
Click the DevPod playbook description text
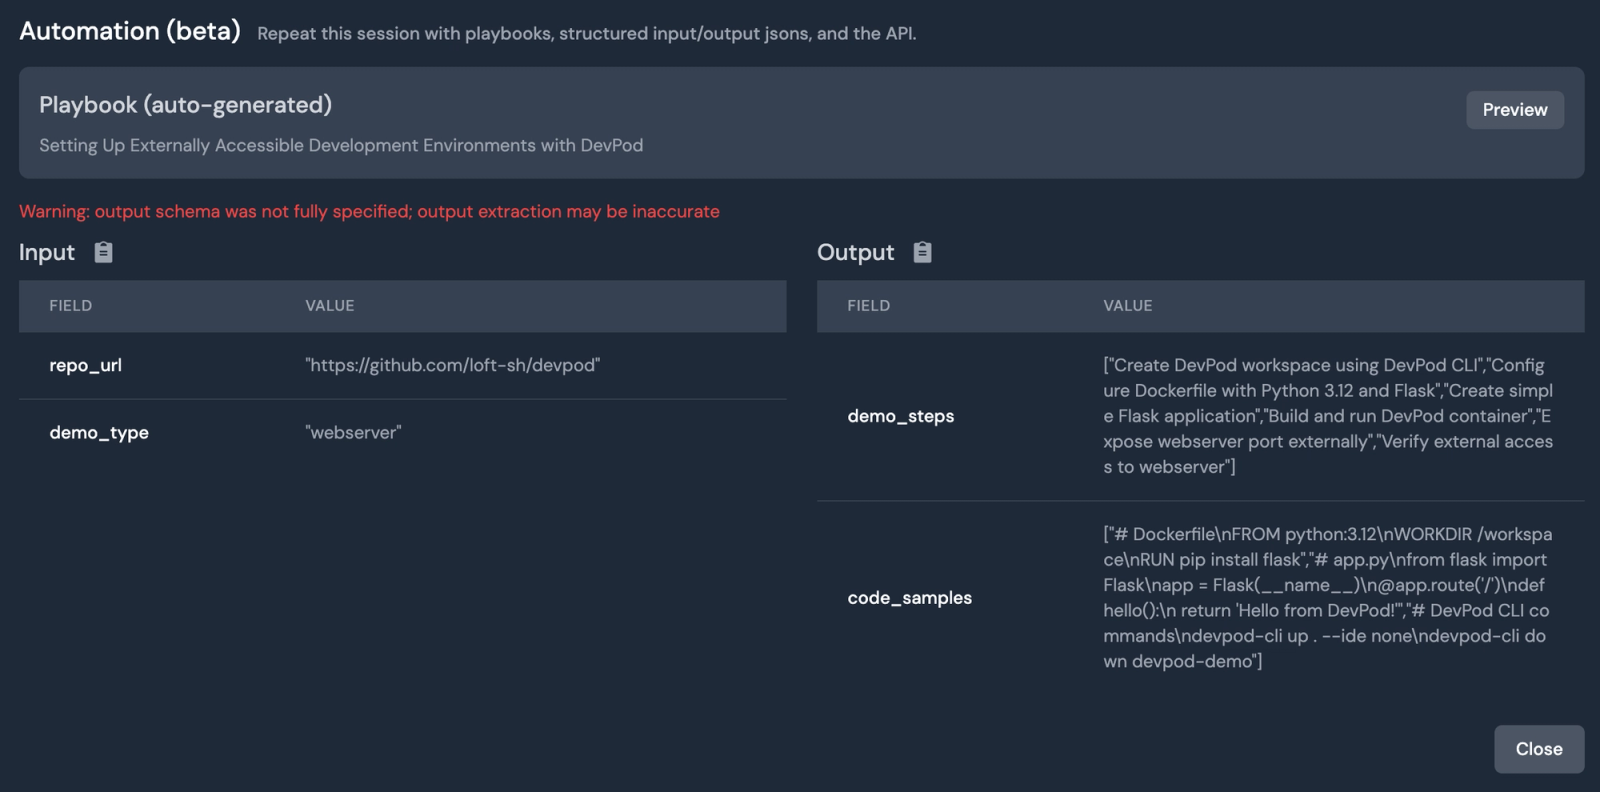[x=341, y=145]
